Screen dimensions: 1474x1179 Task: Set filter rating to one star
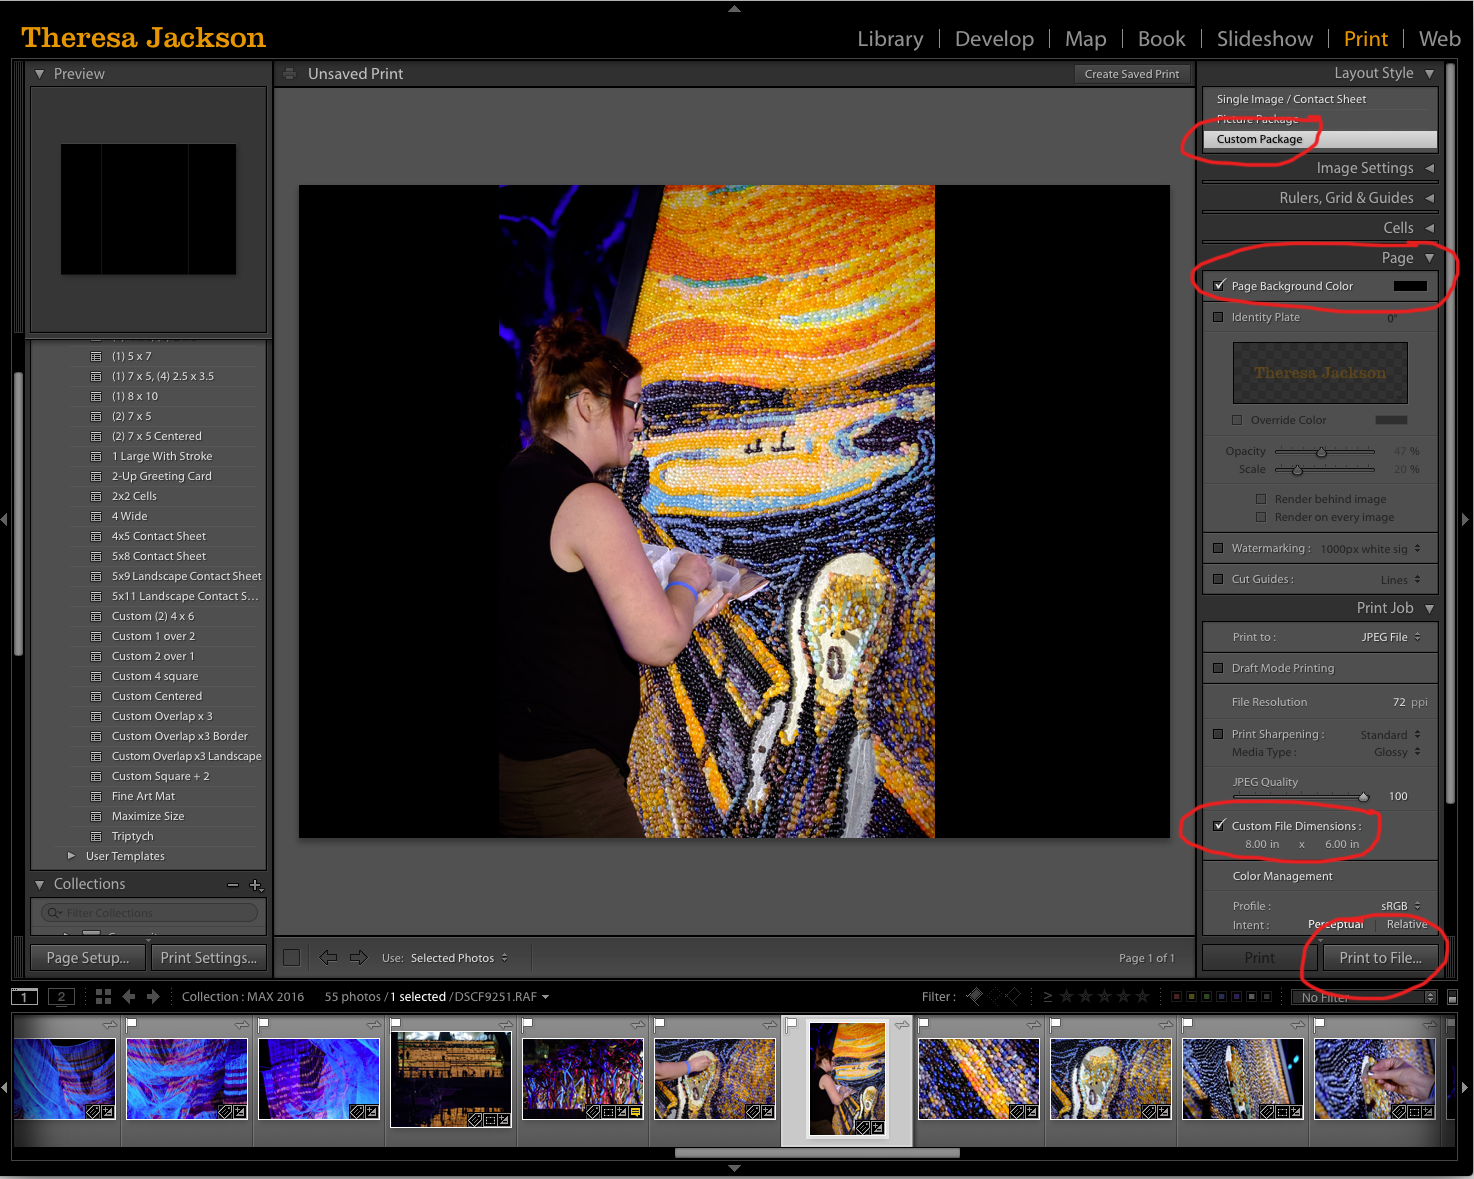click(x=1066, y=996)
